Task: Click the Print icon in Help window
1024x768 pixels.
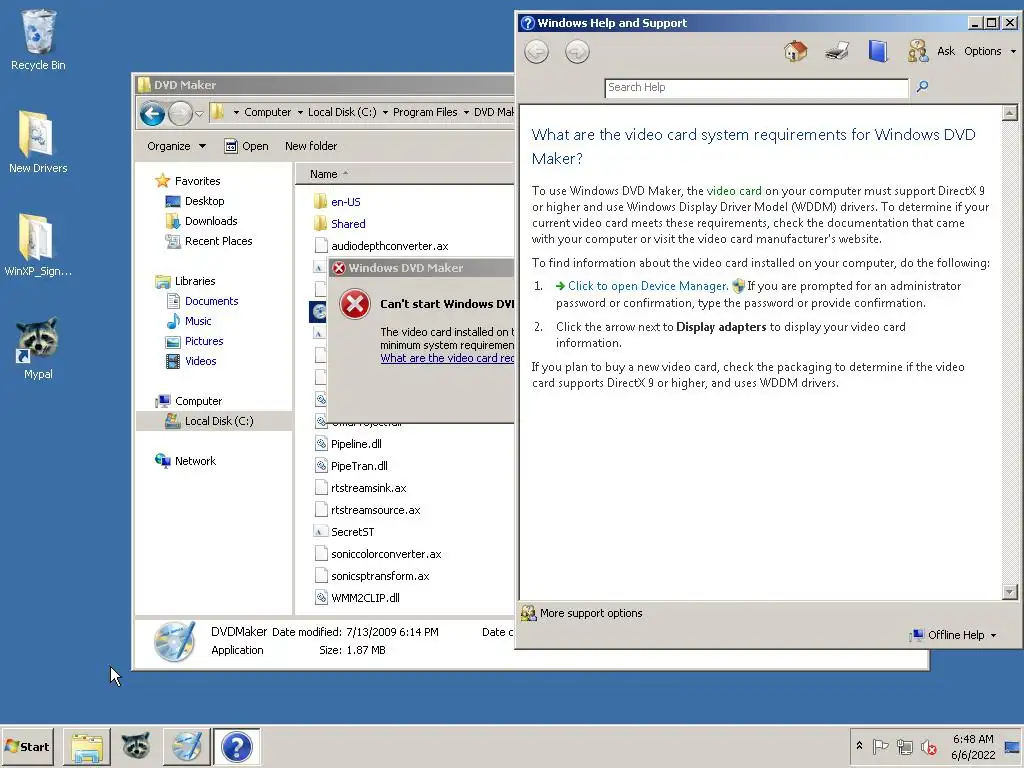Action: coord(837,51)
